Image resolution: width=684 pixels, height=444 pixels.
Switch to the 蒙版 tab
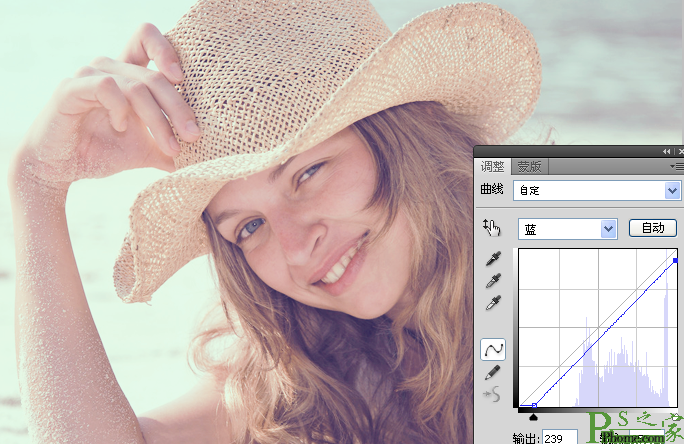click(529, 167)
